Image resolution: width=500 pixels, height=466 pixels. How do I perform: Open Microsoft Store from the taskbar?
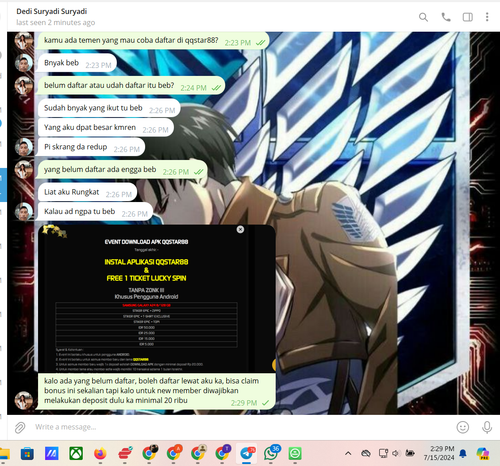pos(27,454)
